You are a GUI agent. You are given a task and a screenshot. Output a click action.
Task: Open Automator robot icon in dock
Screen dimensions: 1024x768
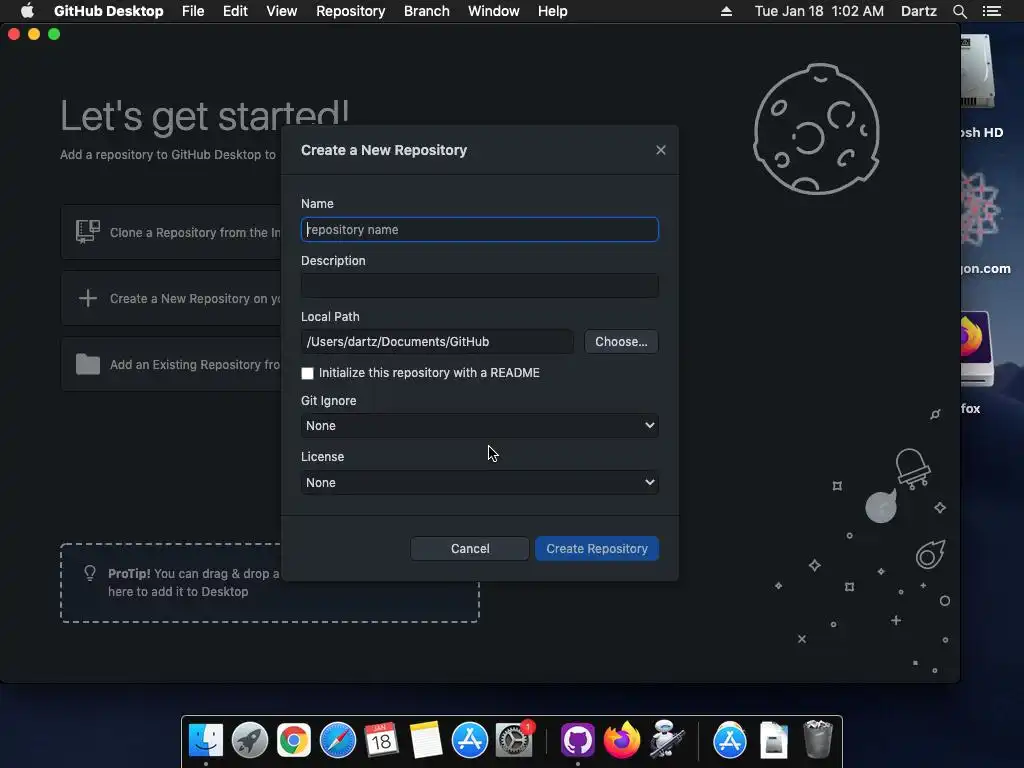click(x=666, y=740)
